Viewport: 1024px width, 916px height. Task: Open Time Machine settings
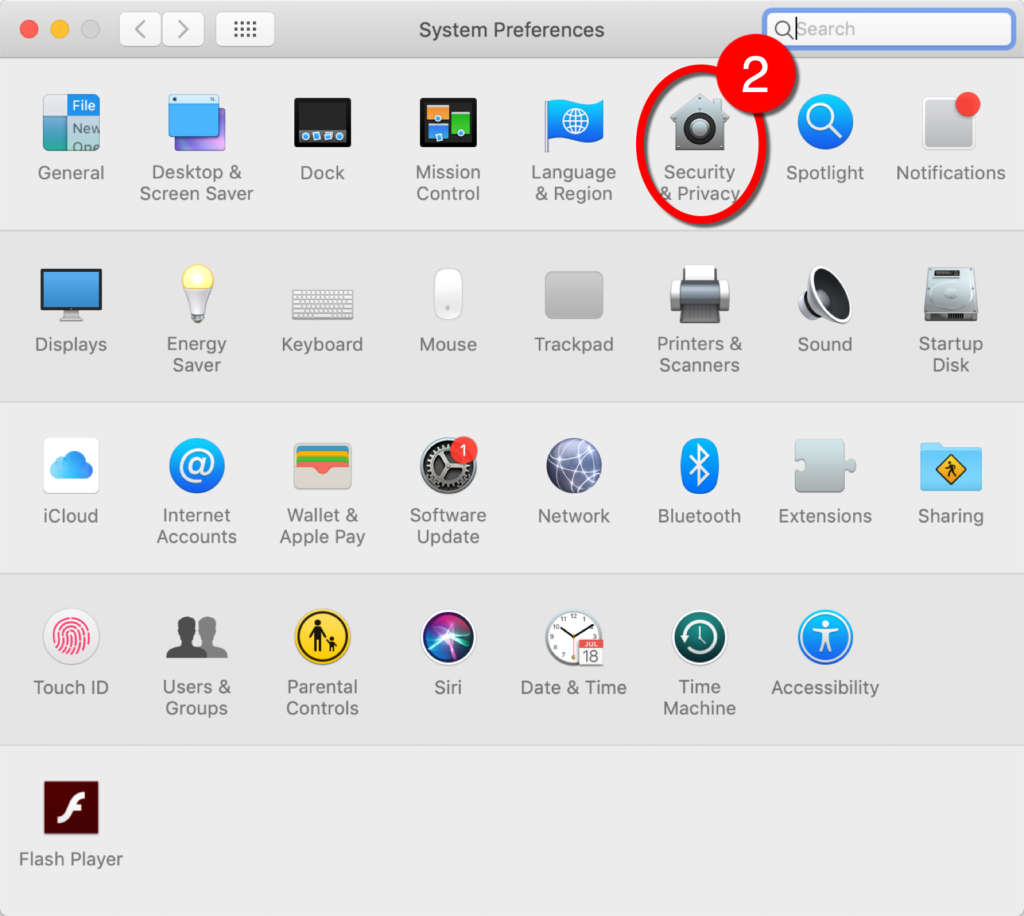click(x=699, y=639)
